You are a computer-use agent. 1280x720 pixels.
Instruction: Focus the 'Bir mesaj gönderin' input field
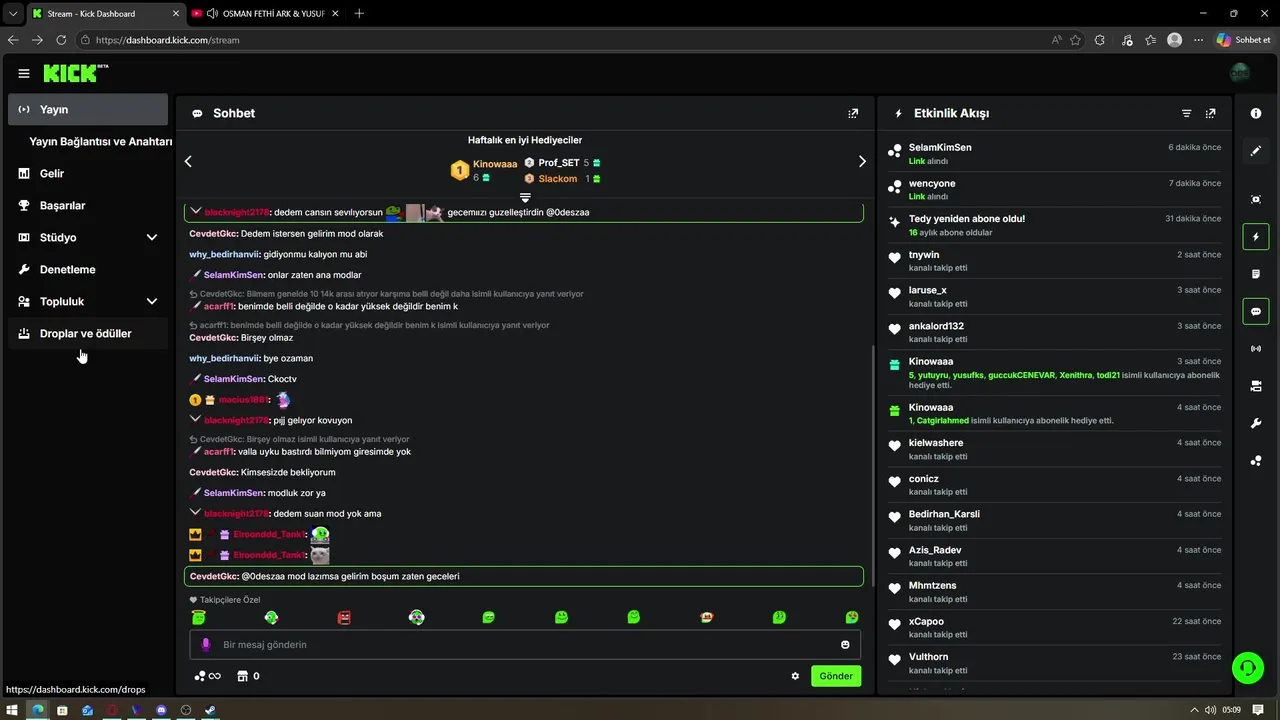pyautogui.click(x=525, y=645)
